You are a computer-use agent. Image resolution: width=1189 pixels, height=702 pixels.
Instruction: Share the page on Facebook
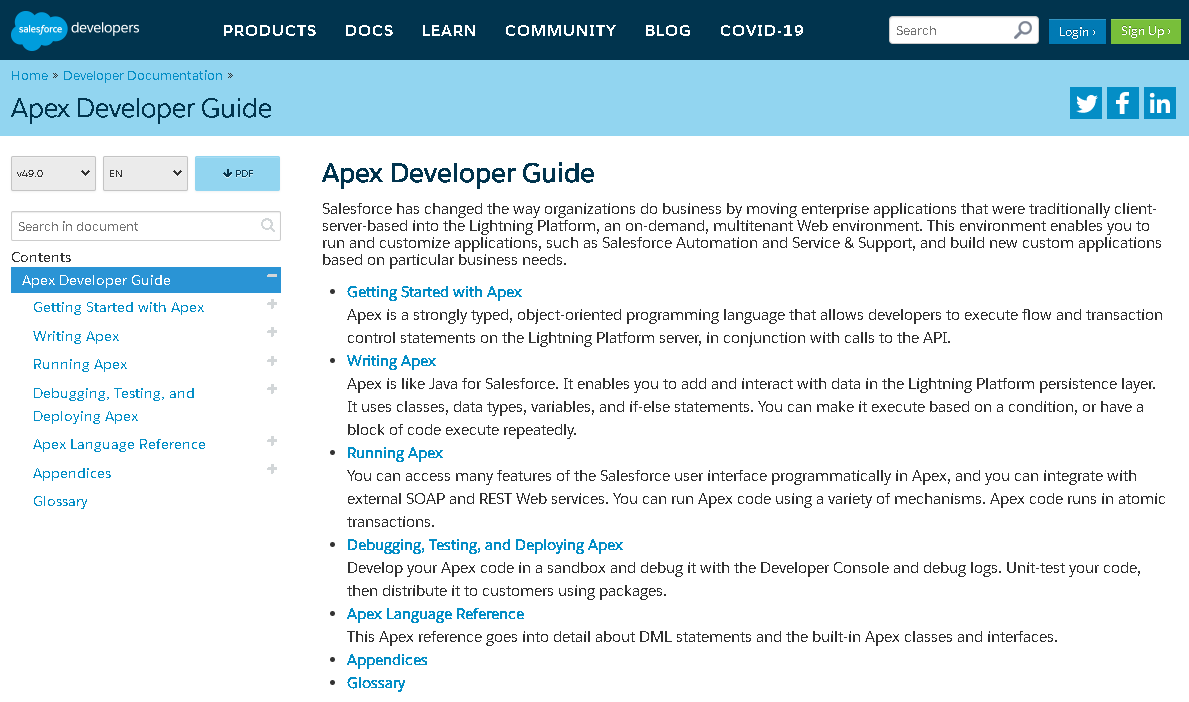coord(1122,102)
